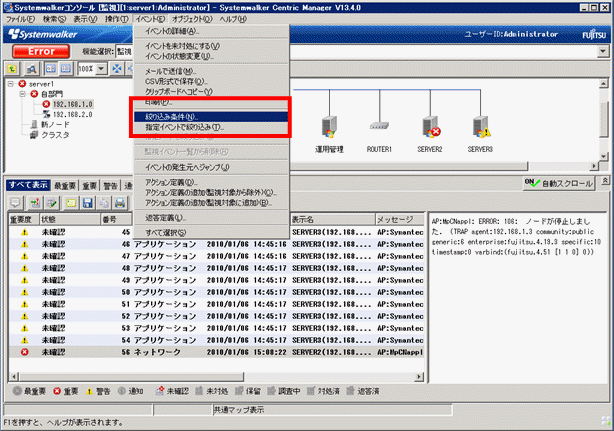Click the 最重要 legend icon in status bar
This screenshot has height=431, width=614.
[17, 391]
